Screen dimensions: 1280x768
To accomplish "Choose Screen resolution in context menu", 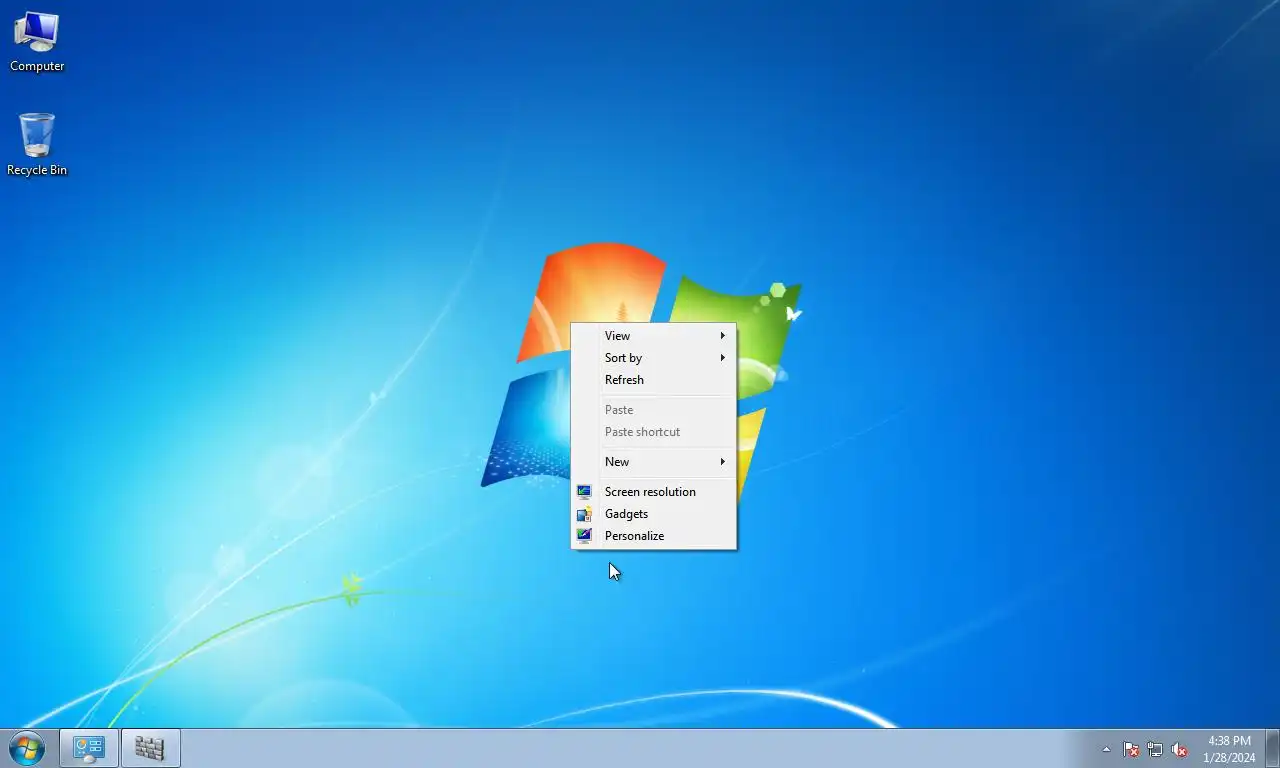I will point(653,492).
